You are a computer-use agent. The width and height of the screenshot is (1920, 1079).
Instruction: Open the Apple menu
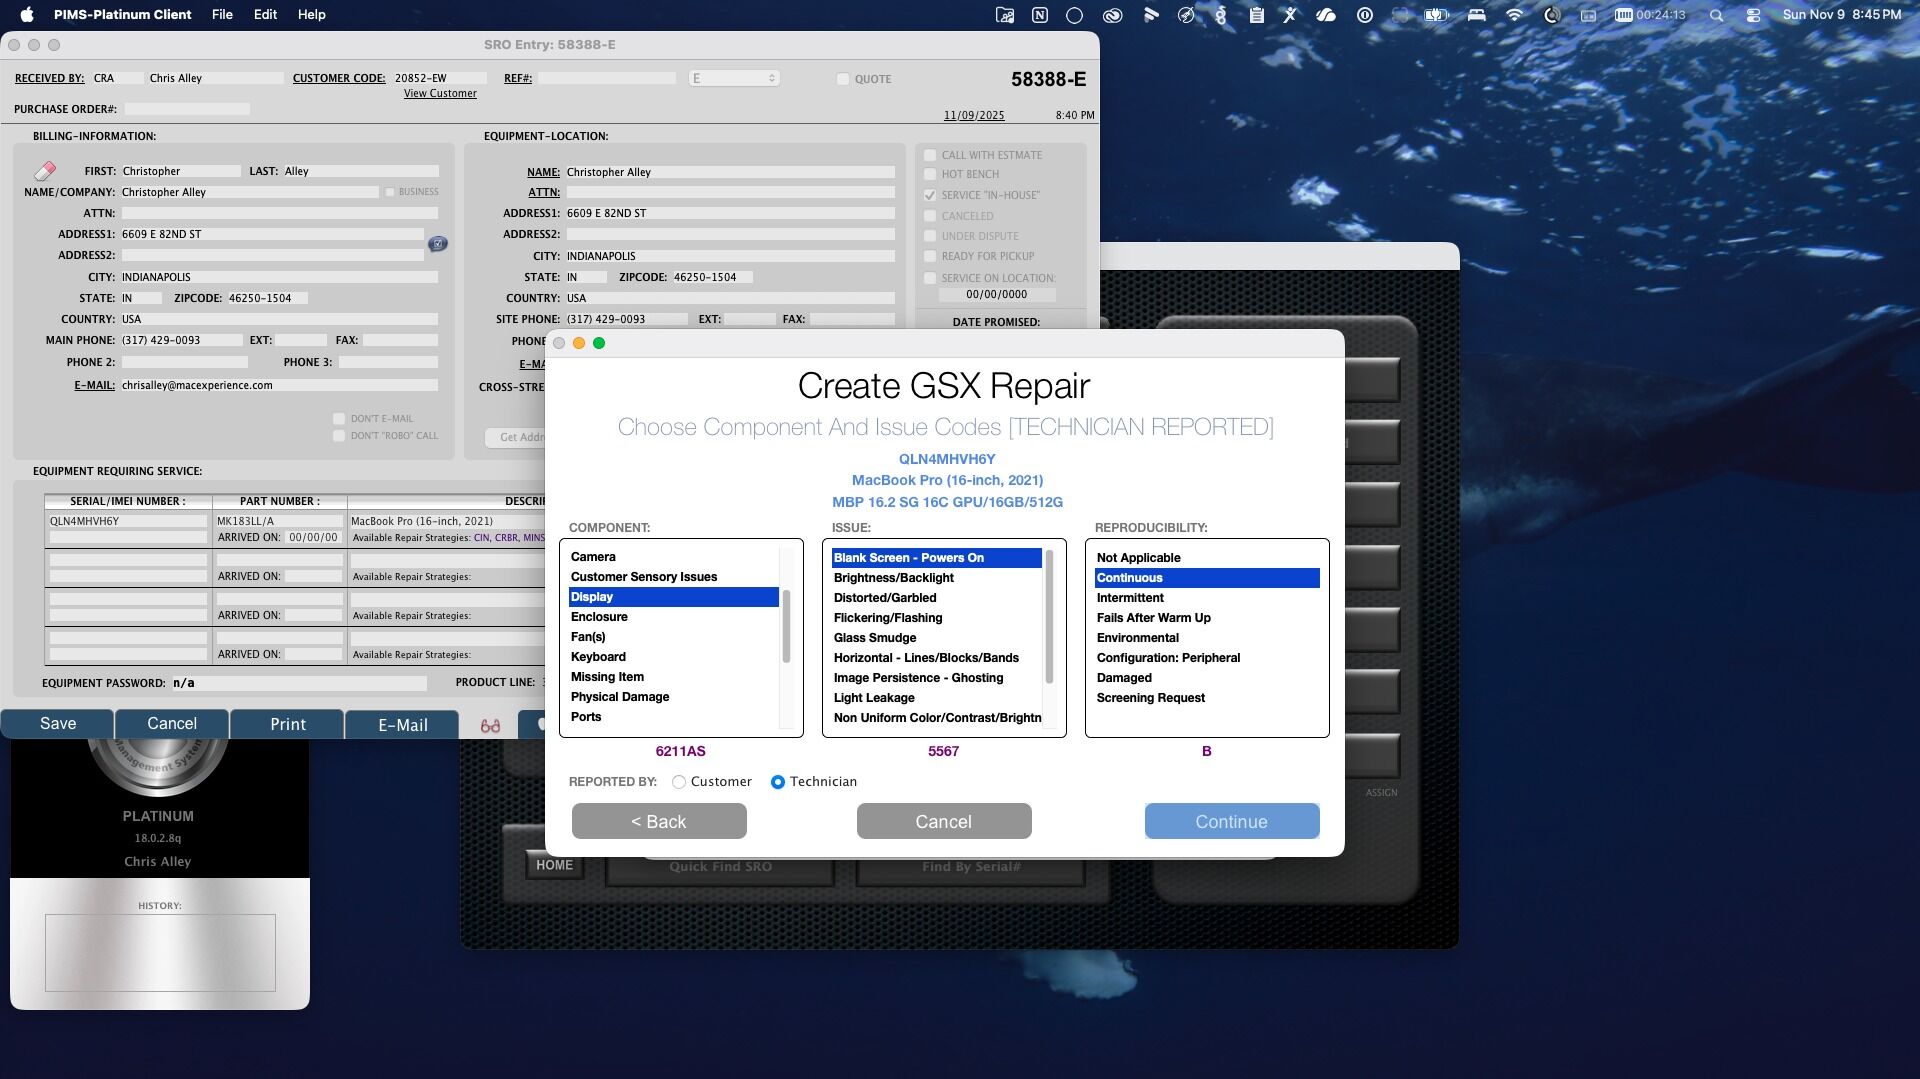pyautogui.click(x=27, y=15)
